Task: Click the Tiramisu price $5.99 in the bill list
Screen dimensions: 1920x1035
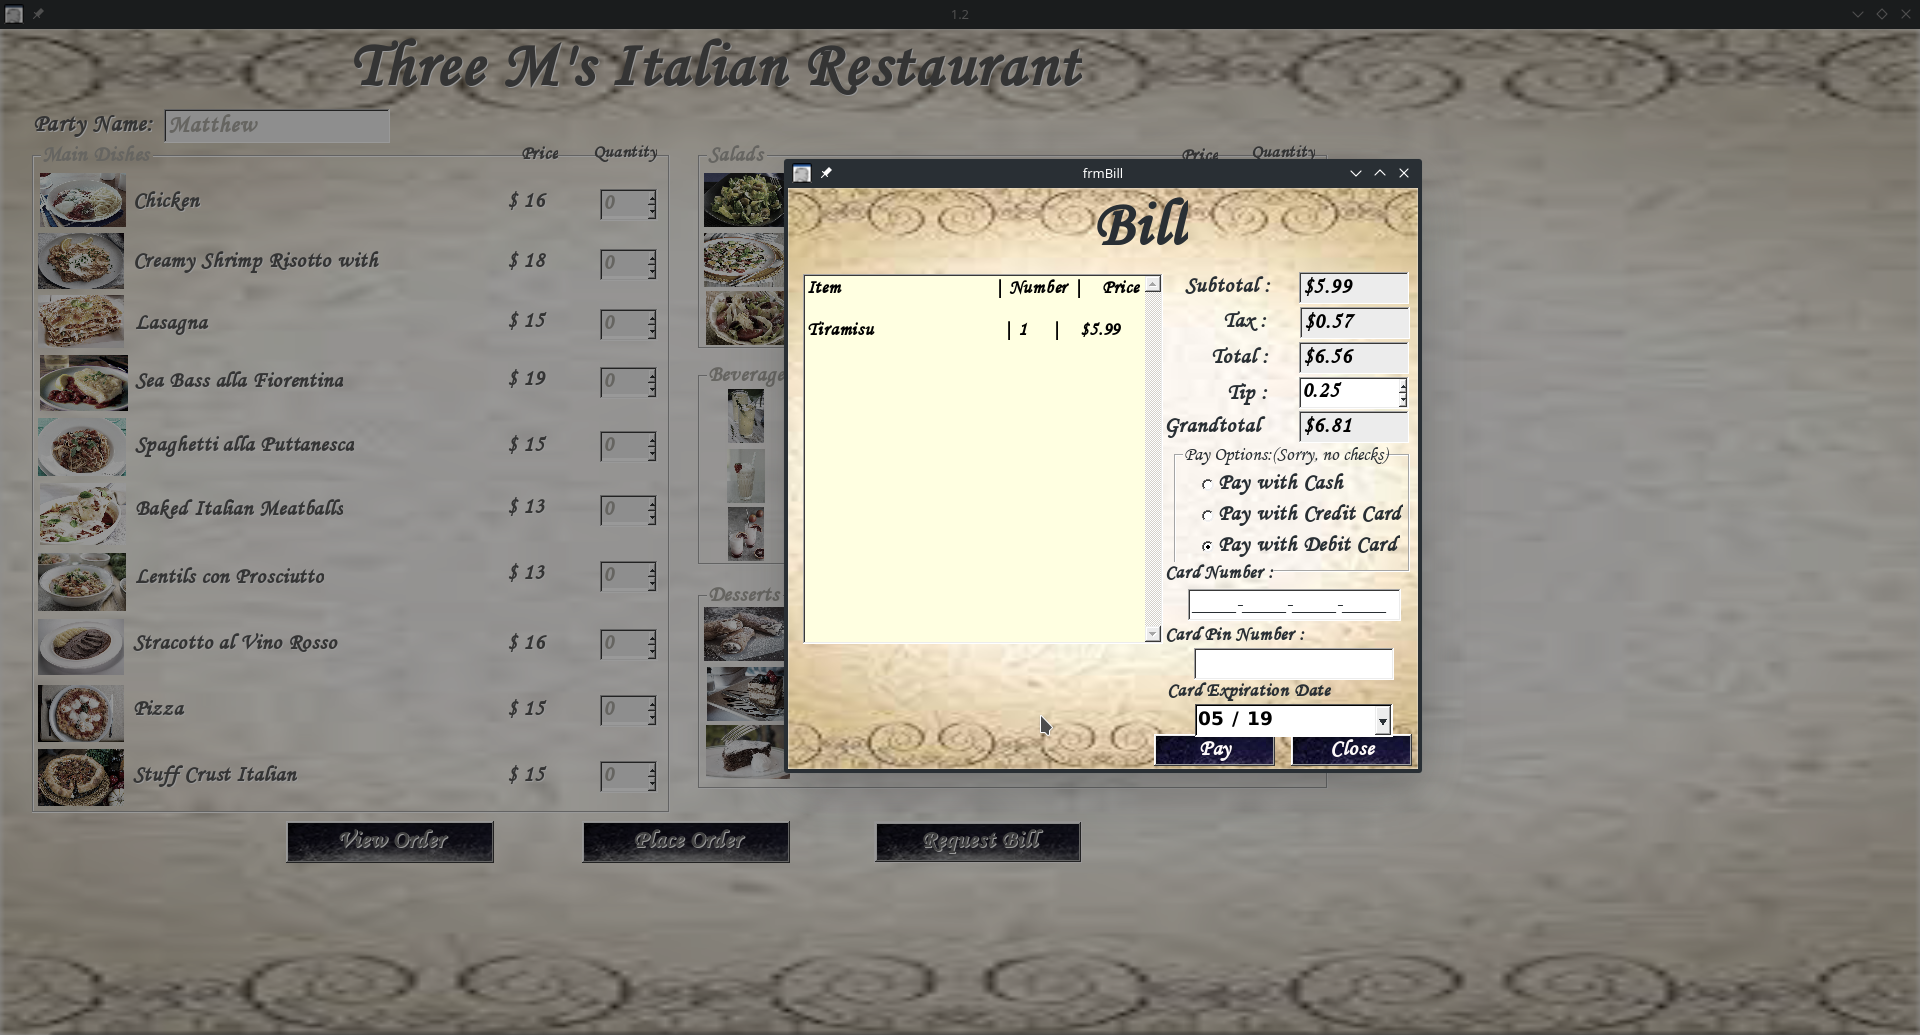Action: 1101,330
